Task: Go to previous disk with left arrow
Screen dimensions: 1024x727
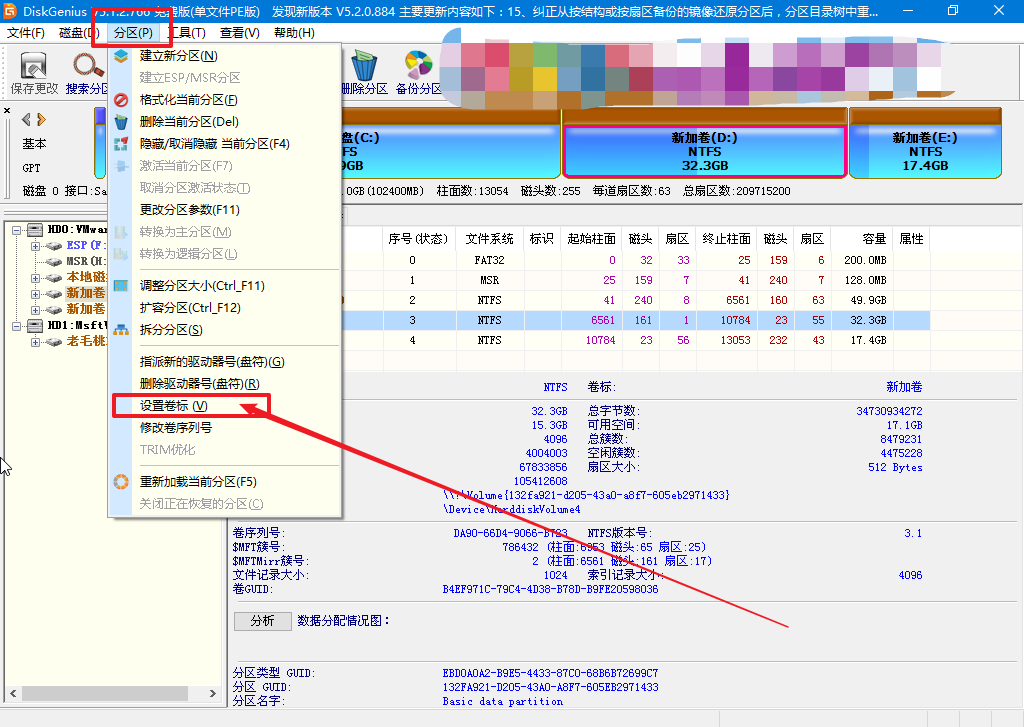Action: (x=26, y=119)
